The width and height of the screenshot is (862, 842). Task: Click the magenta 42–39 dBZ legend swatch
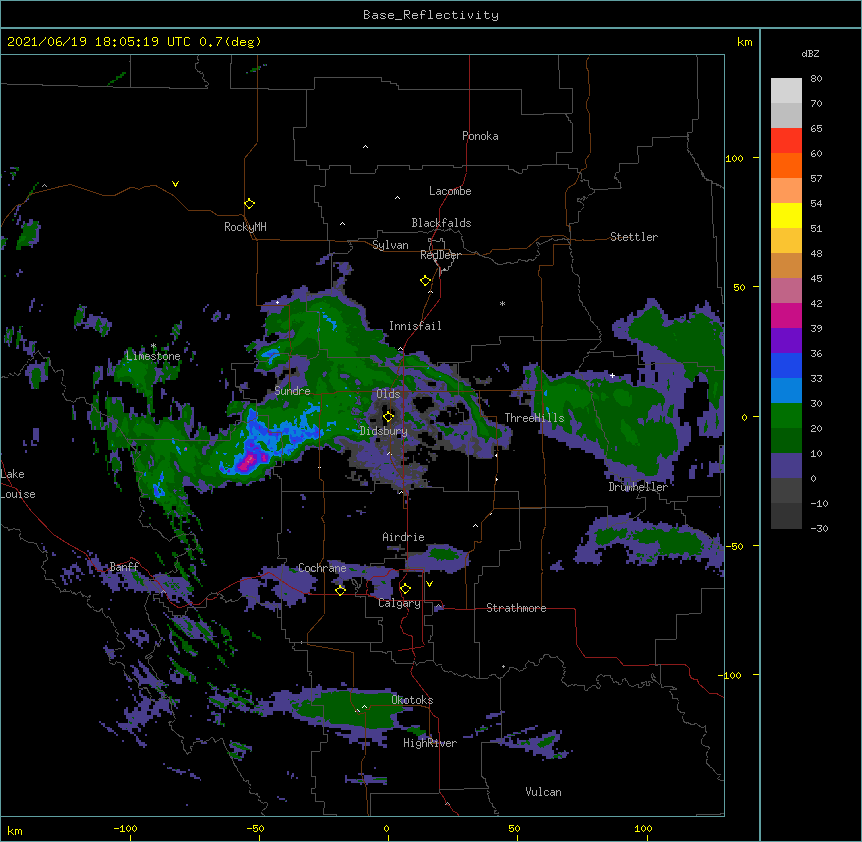tap(786, 315)
